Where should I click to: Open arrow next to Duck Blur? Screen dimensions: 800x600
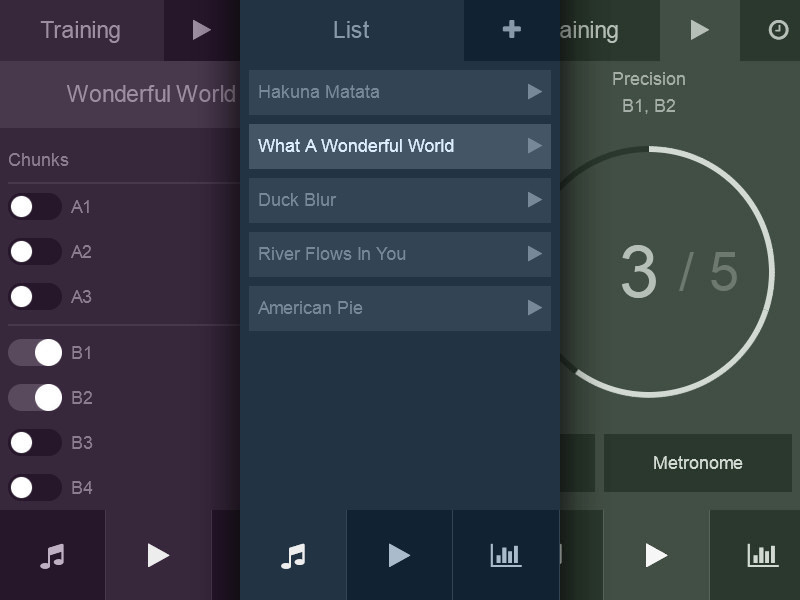[534, 200]
